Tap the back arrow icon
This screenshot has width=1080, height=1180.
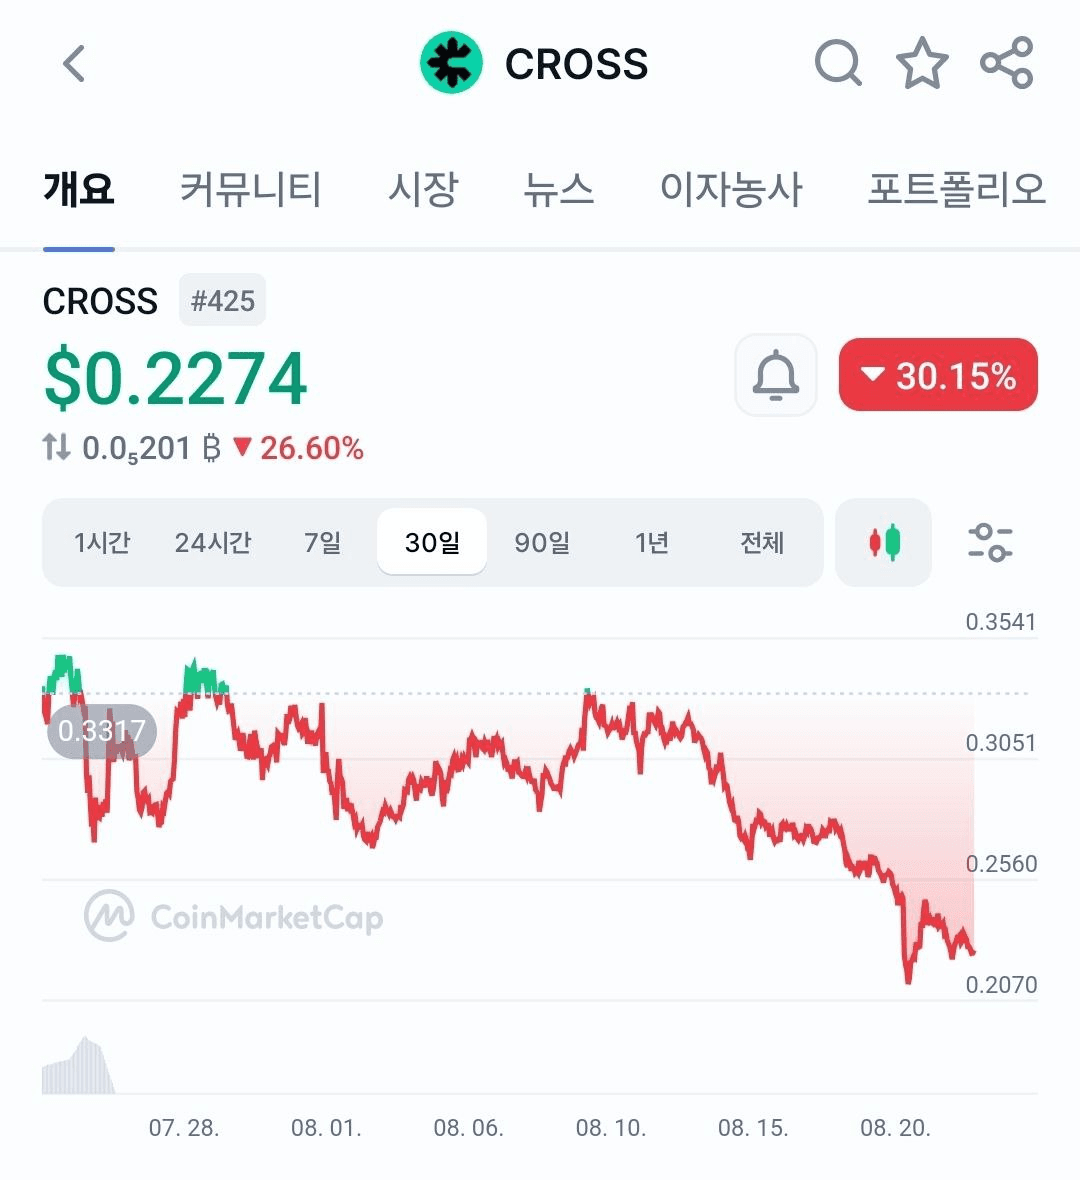click(x=74, y=63)
